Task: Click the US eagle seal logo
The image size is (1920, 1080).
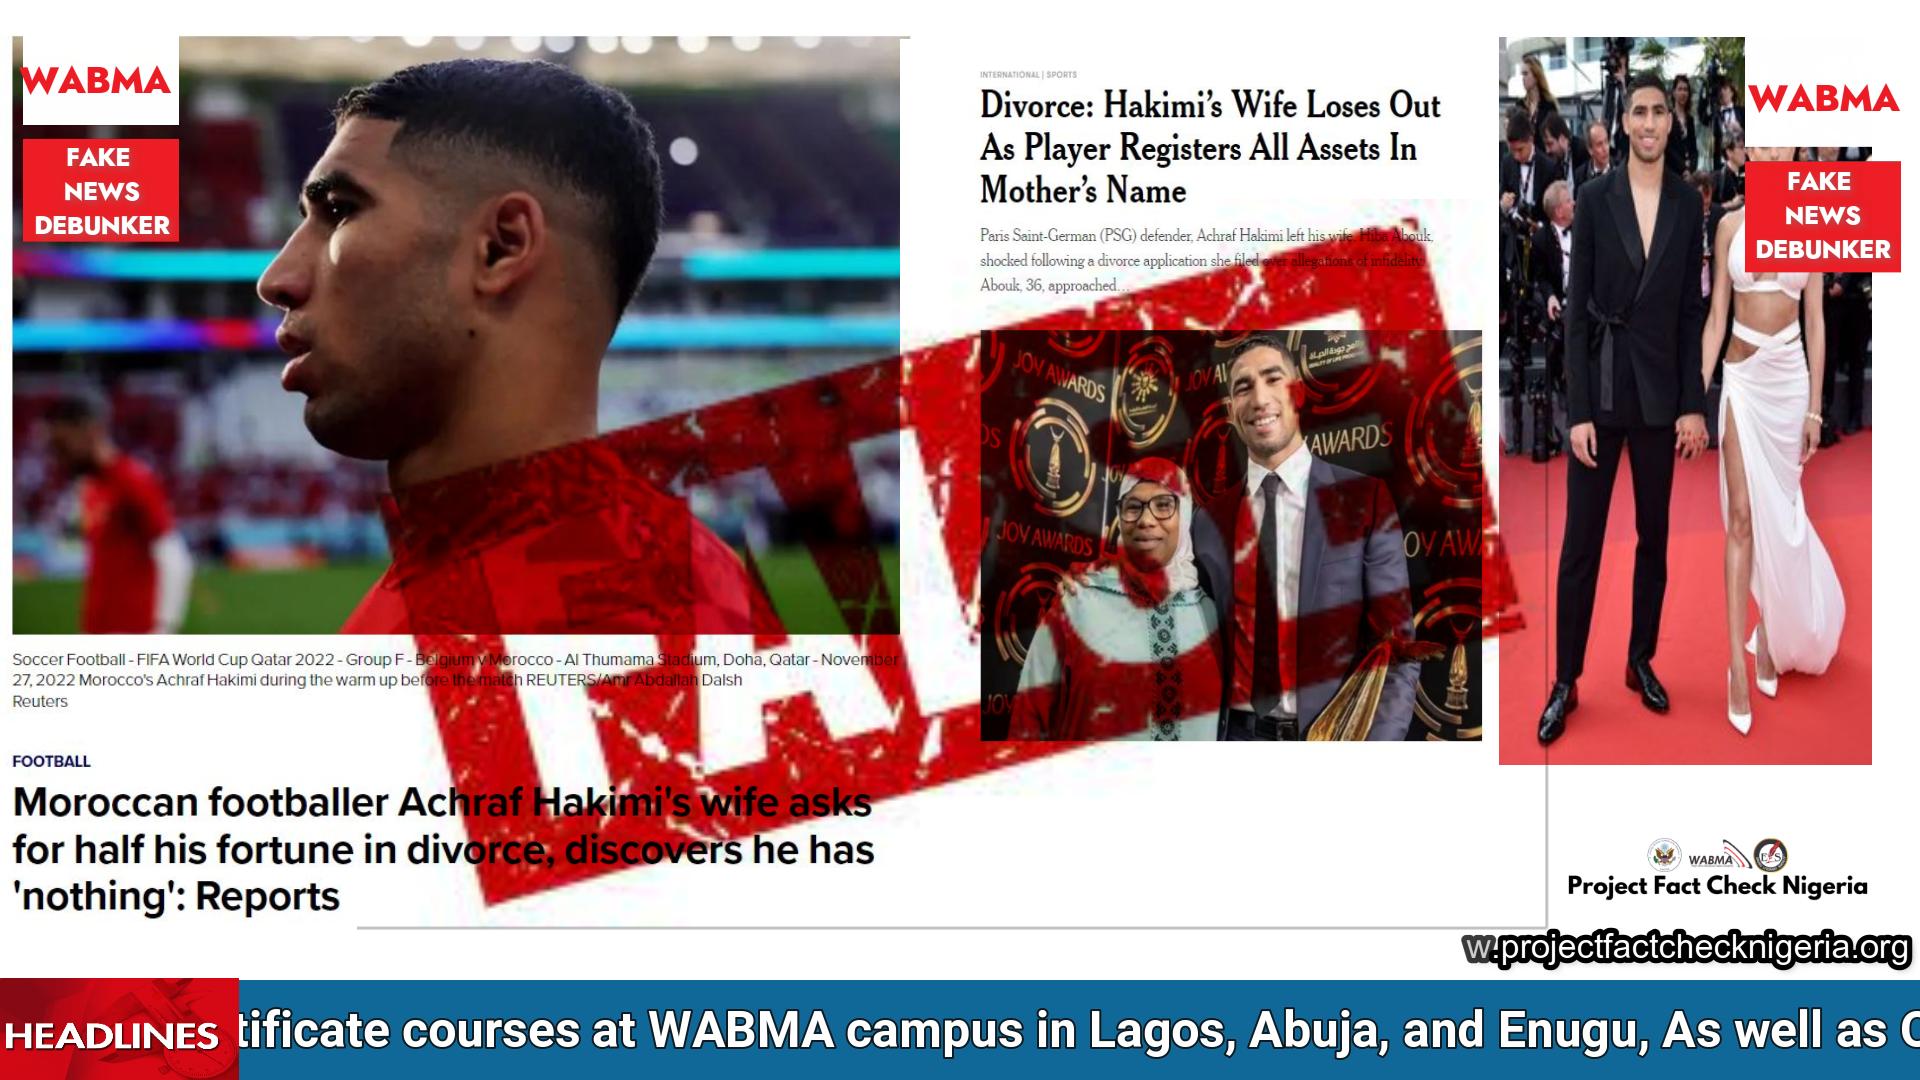Action: pyautogui.click(x=1664, y=855)
